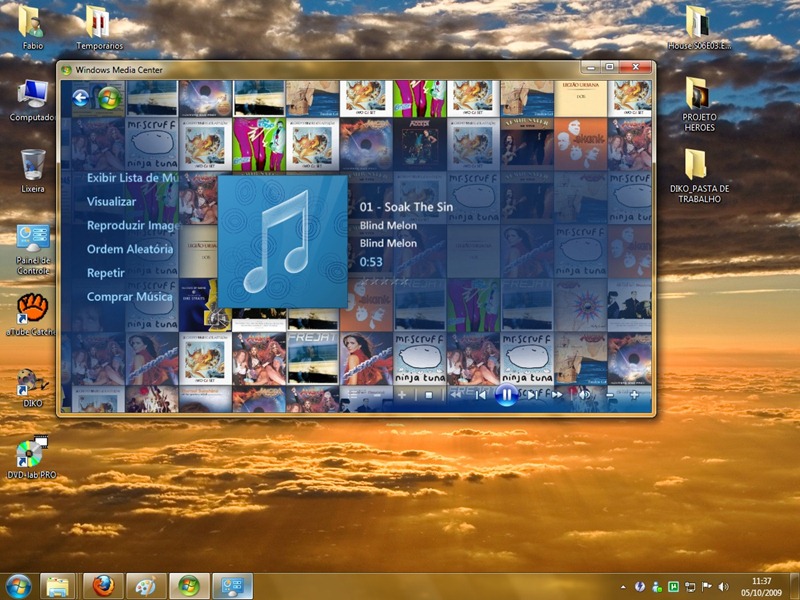Click the channel plus button left of stop
The image size is (800, 600).
click(402, 395)
